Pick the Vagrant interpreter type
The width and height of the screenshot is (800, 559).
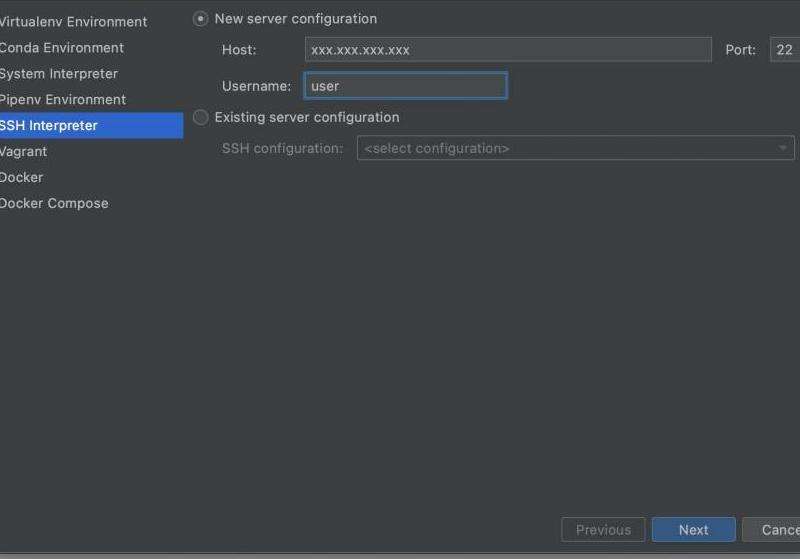pos(23,151)
